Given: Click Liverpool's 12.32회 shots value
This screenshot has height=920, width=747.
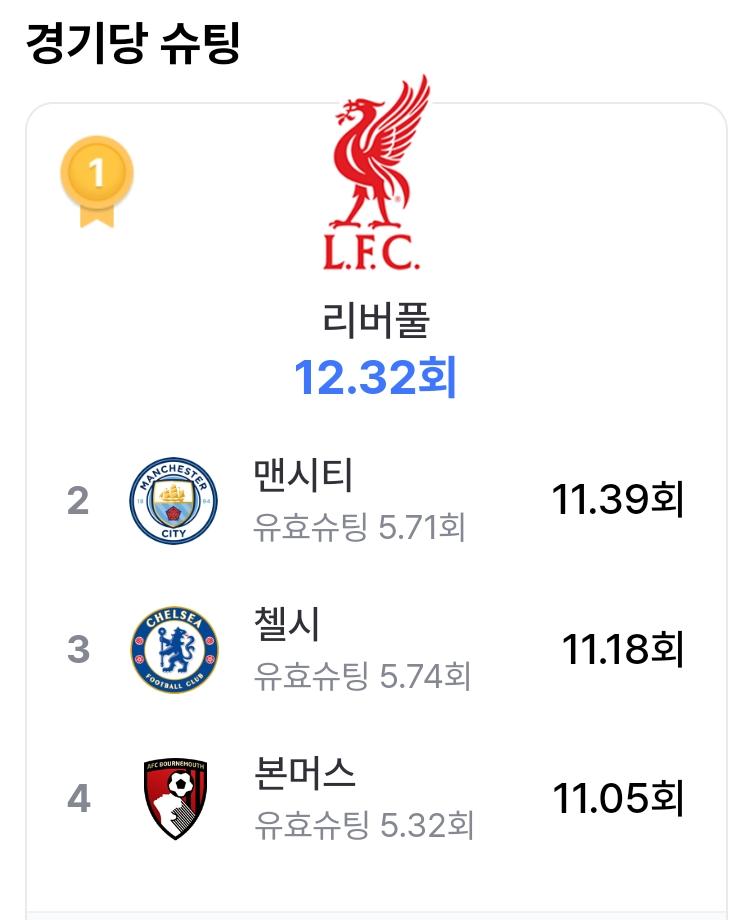Looking at the screenshot, I should [375, 377].
